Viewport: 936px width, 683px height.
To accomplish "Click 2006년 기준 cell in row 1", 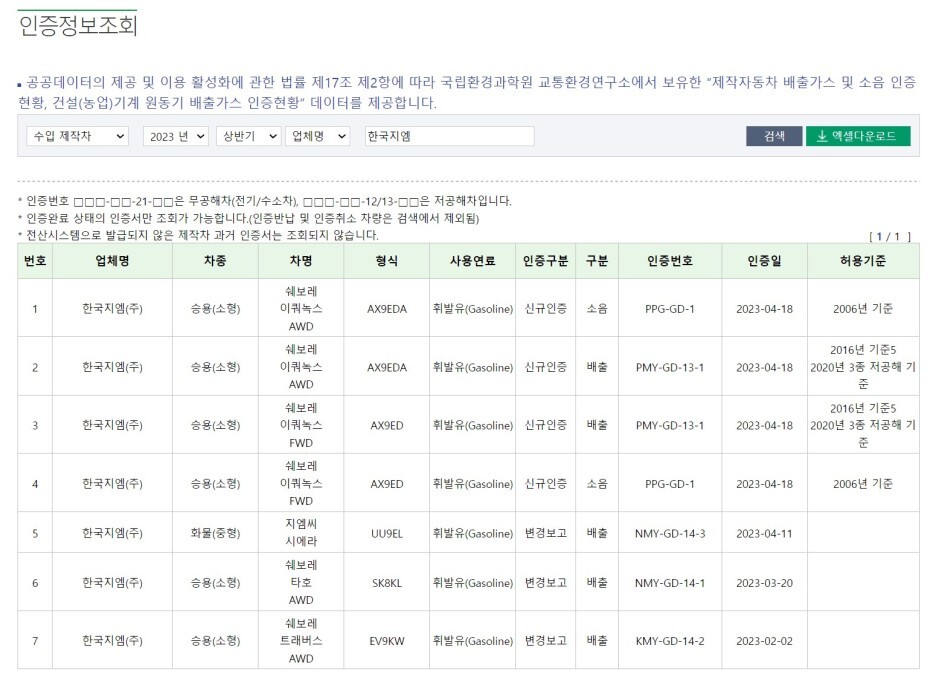I will pos(863,309).
